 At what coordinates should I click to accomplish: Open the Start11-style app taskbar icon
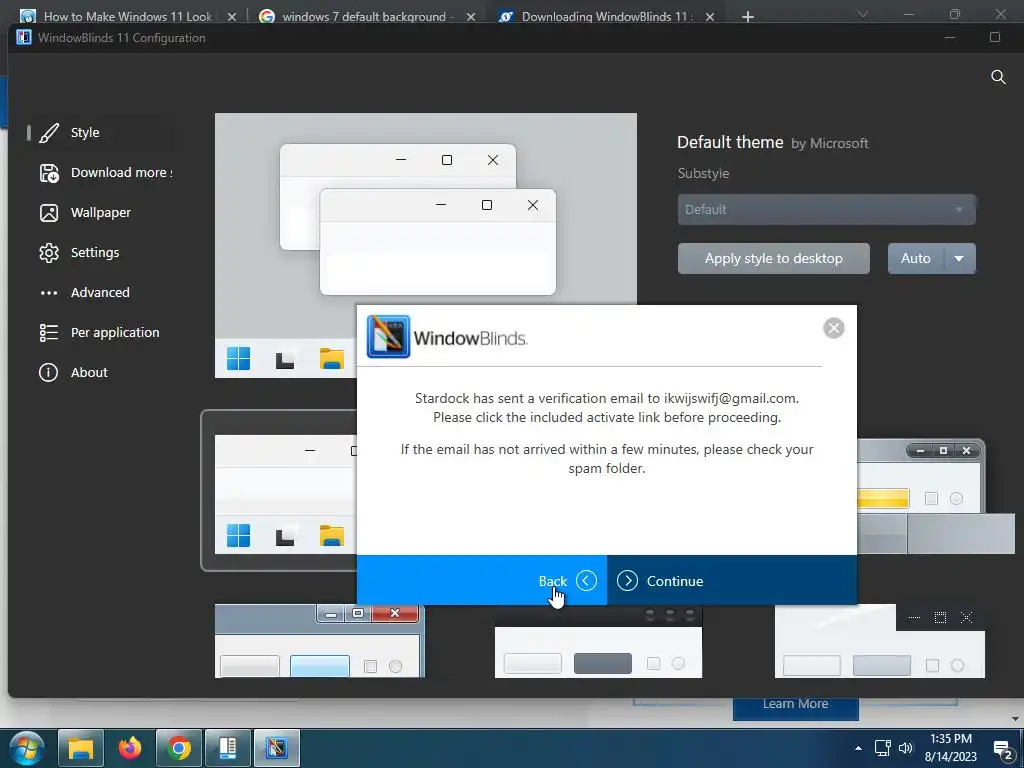(227, 748)
